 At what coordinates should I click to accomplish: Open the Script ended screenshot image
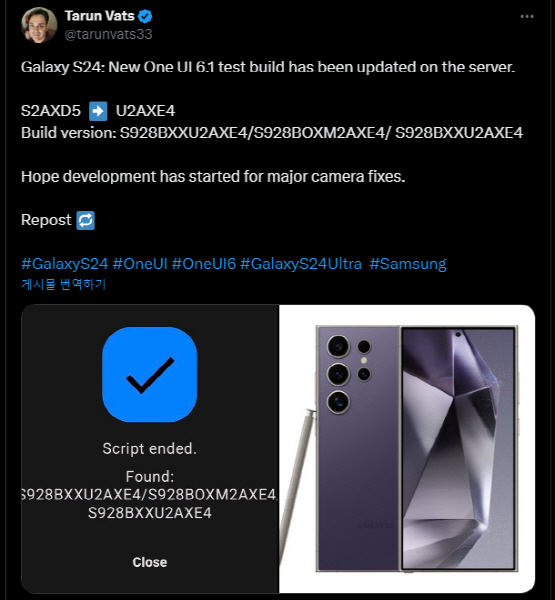point(150,449)
